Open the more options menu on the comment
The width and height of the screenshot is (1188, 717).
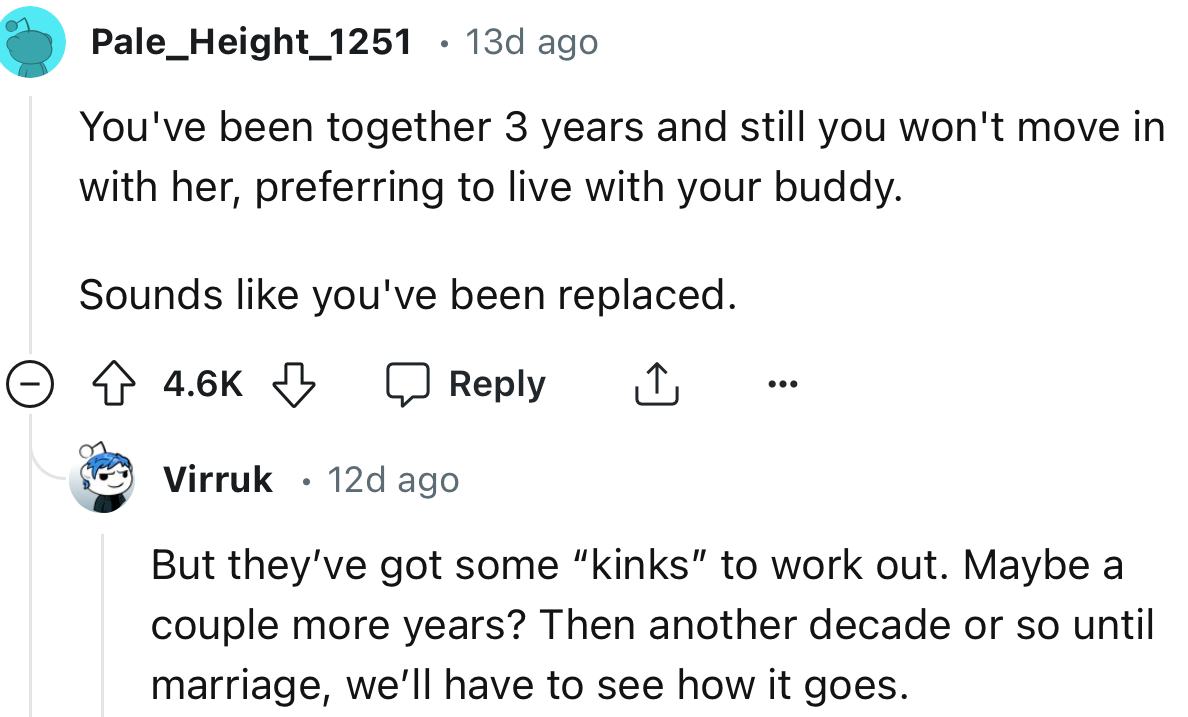tap(784, 383)
